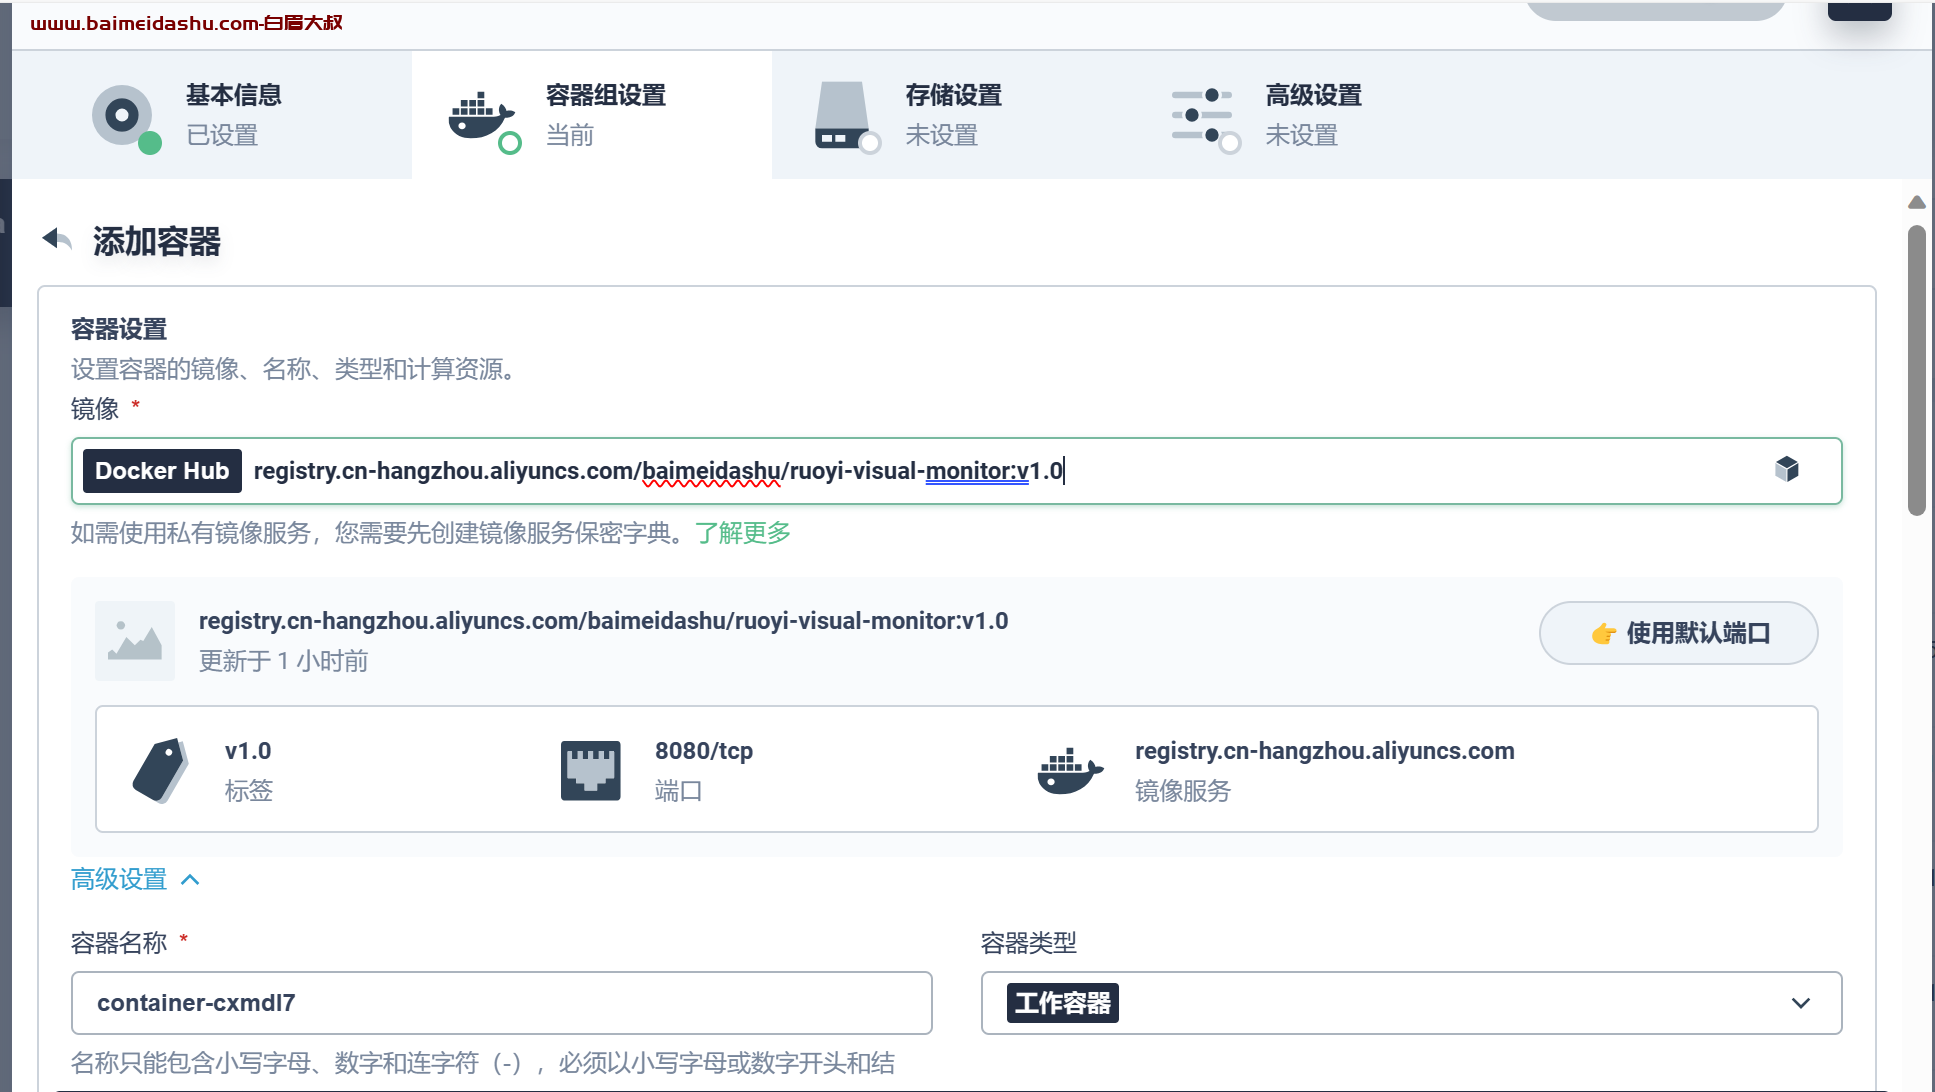The image size is (1935, 1092).
Task: Open the 基本信息 step tab
Action: coord(212,115)
